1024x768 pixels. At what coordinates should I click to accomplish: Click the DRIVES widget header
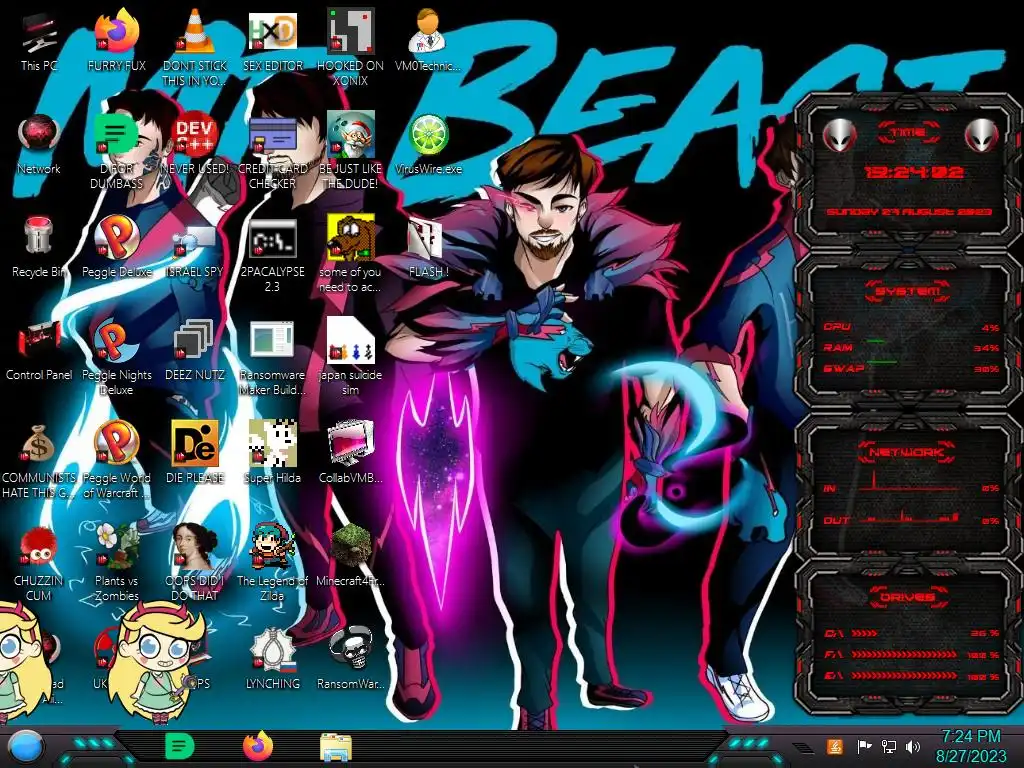[907, 597]
